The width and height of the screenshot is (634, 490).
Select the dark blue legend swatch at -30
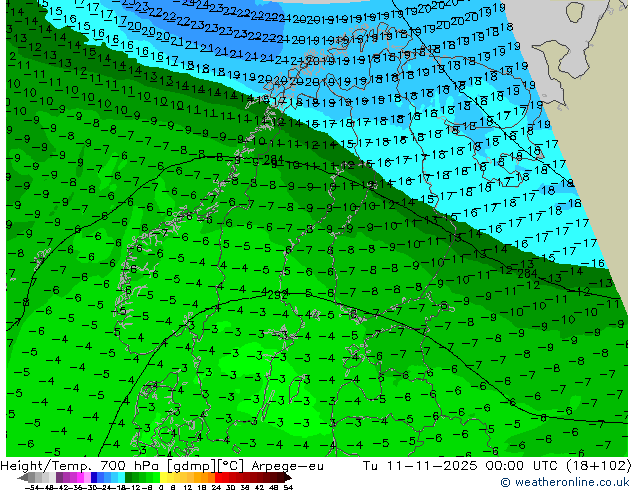94,478
